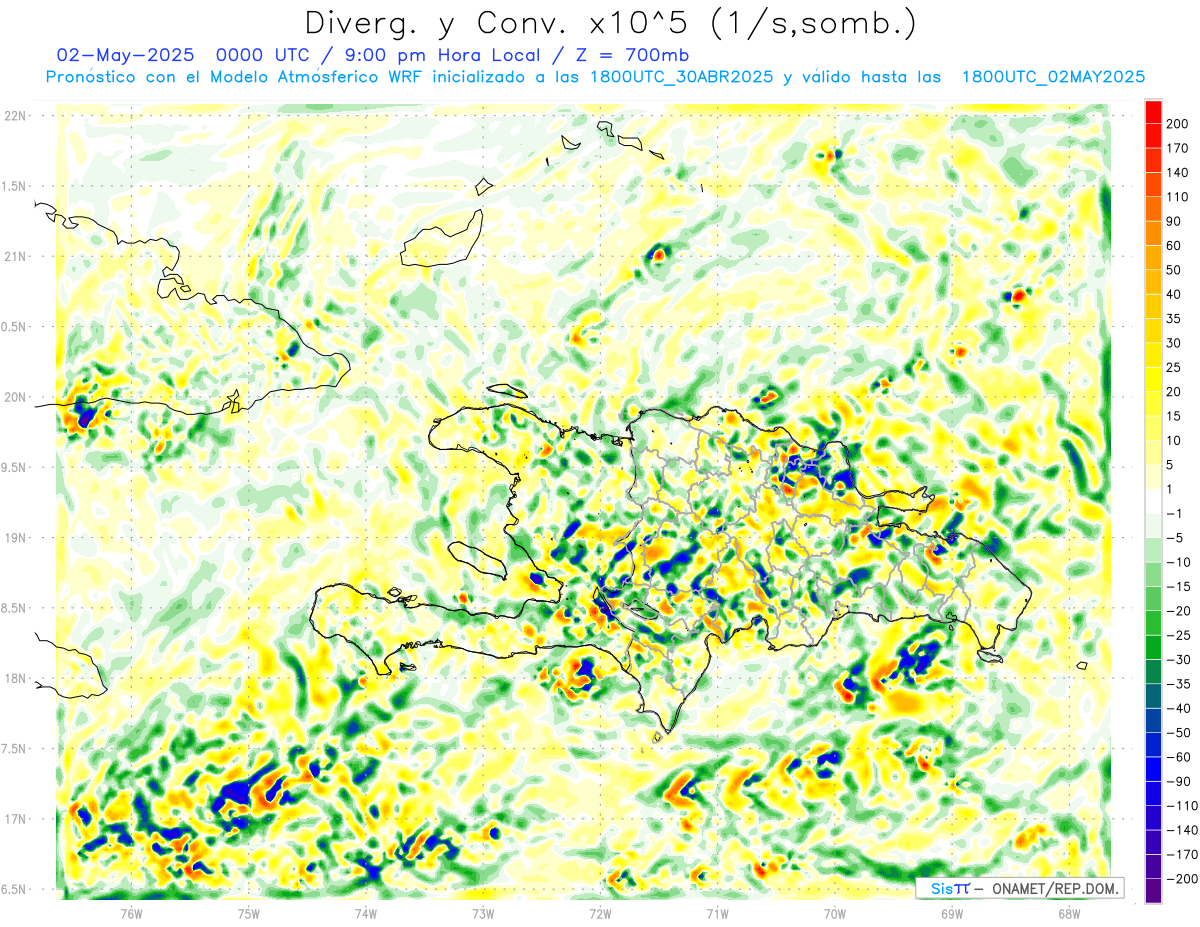Click the '8.5N' latitude axis label
The image size is (1200, 927).
point(15,608)
